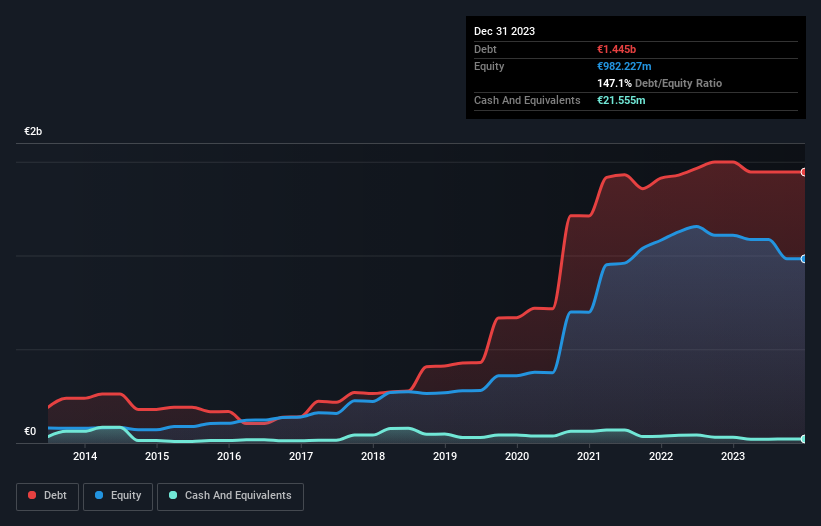
Task: Click the €1.445b debt value in tooltip
Action: 616,49
